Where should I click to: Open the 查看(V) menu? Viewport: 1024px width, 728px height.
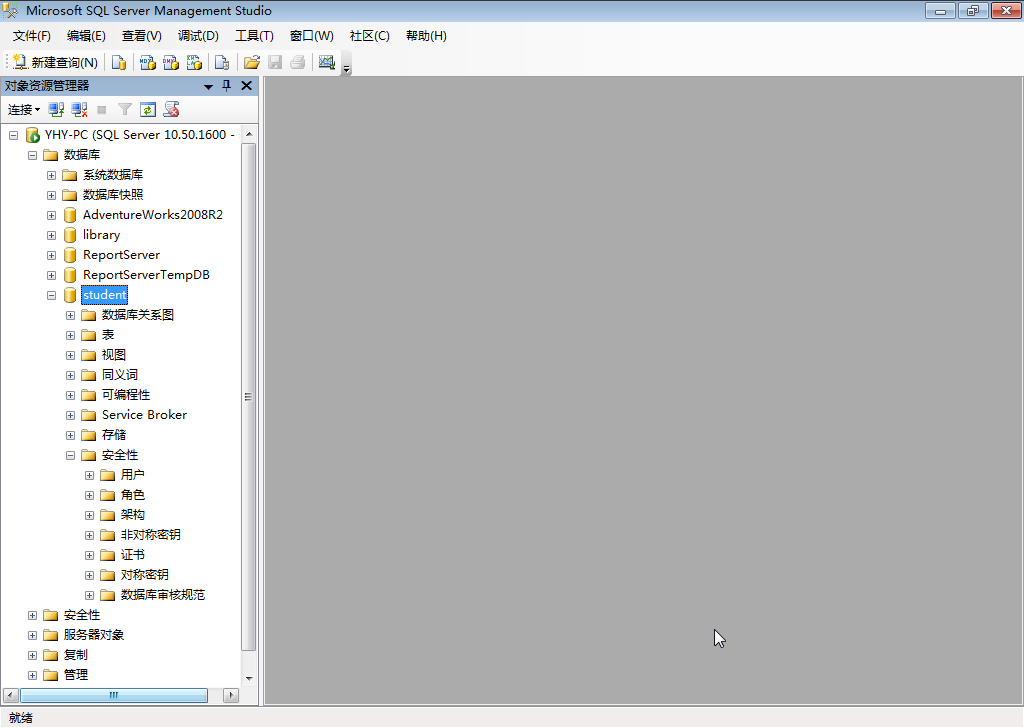point(142,36)
